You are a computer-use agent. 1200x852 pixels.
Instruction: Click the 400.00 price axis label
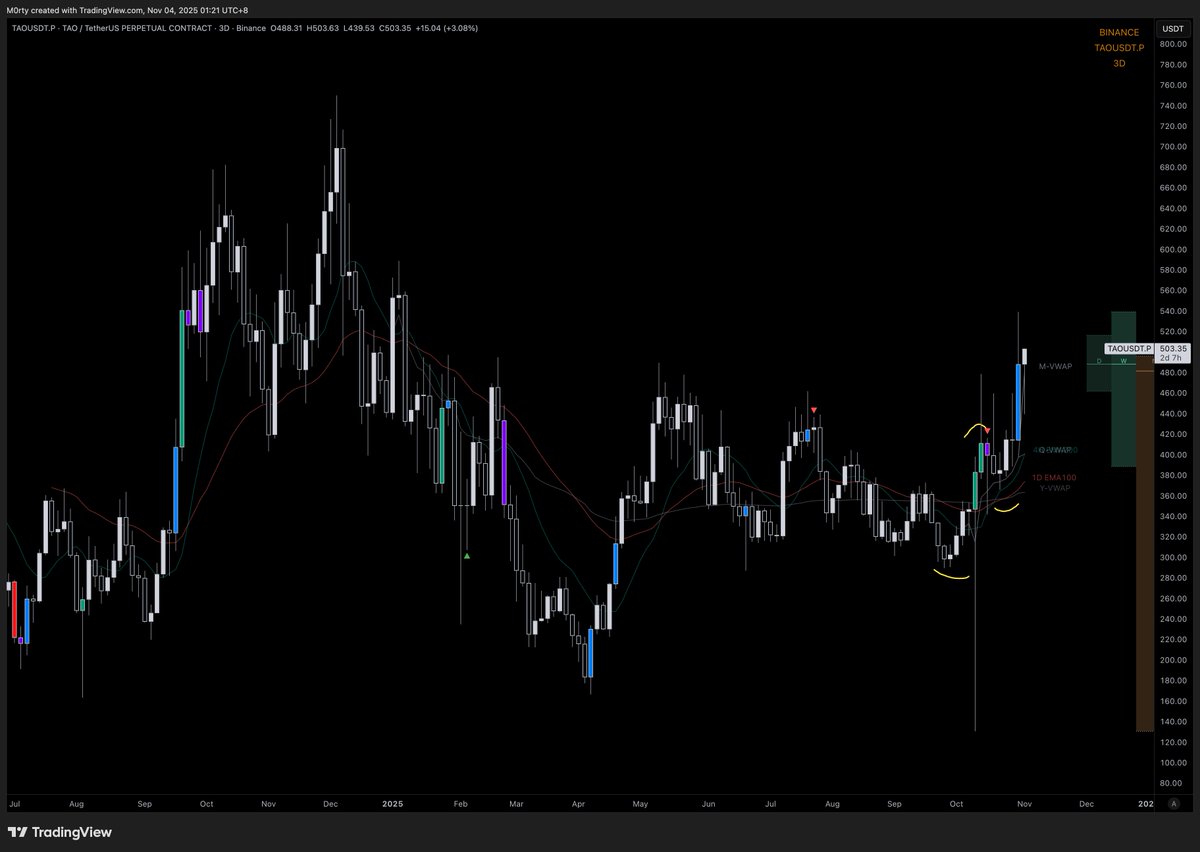pyautogui.click(x=1172, y=455)
